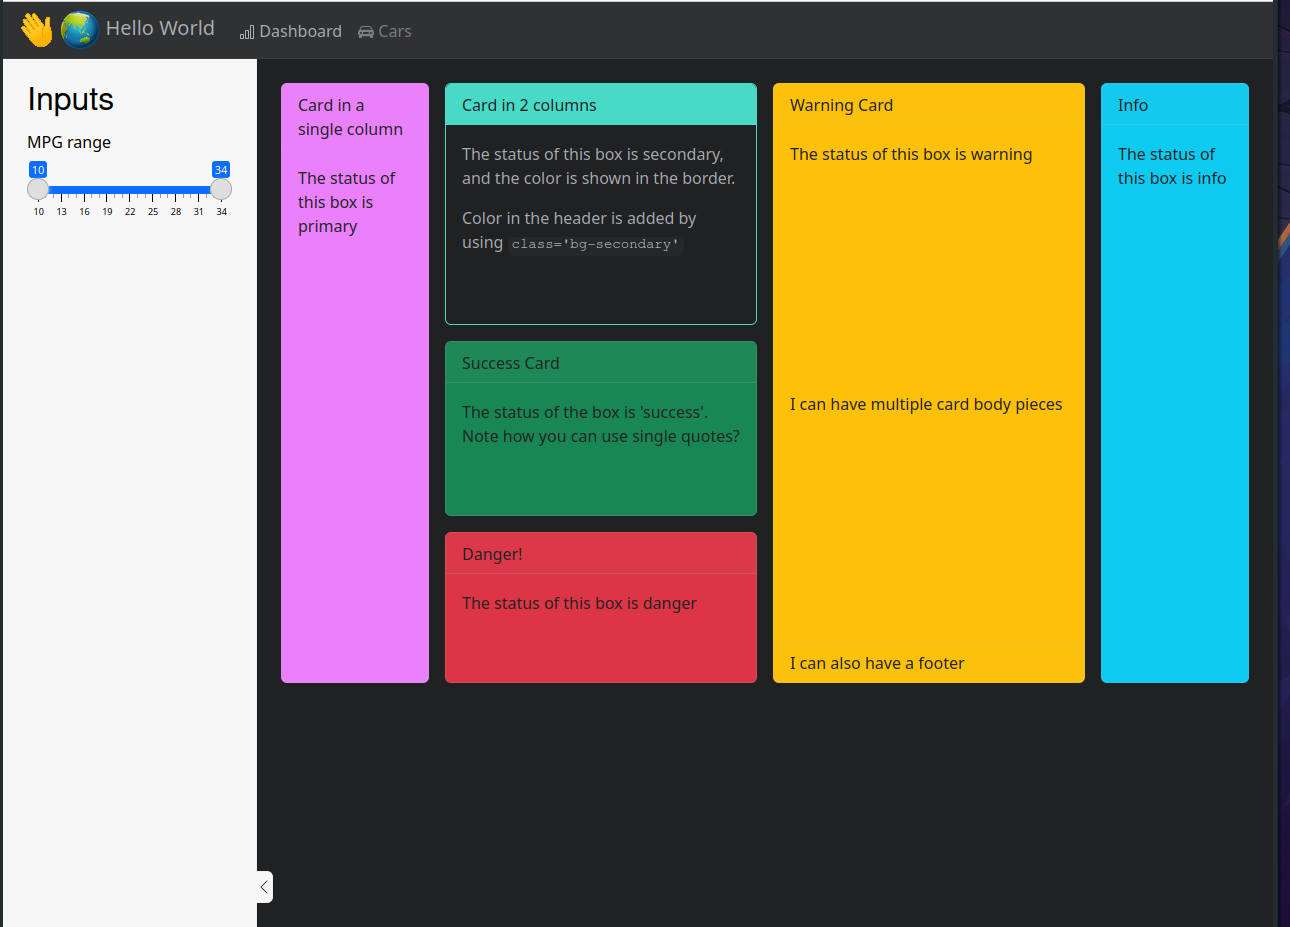Click text 'The status of this box is danger'
The image size is (1290, 927).
(x=579, y=603)
